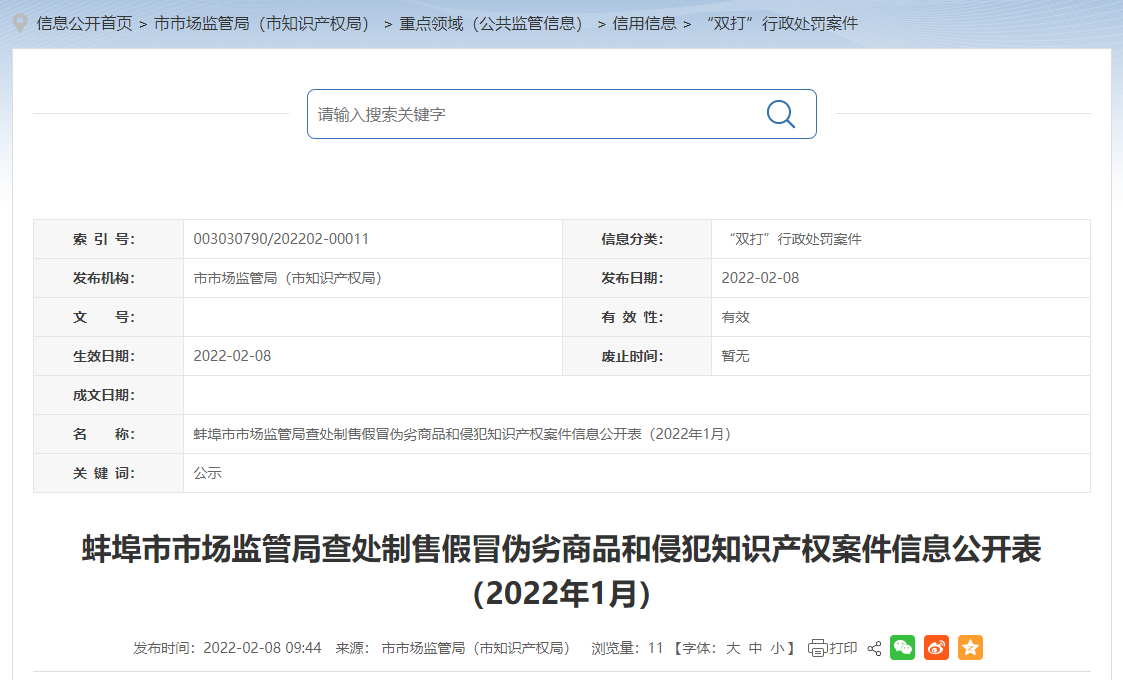Set font size to medium (中)

pyautogui.click(x=755, y=648)
